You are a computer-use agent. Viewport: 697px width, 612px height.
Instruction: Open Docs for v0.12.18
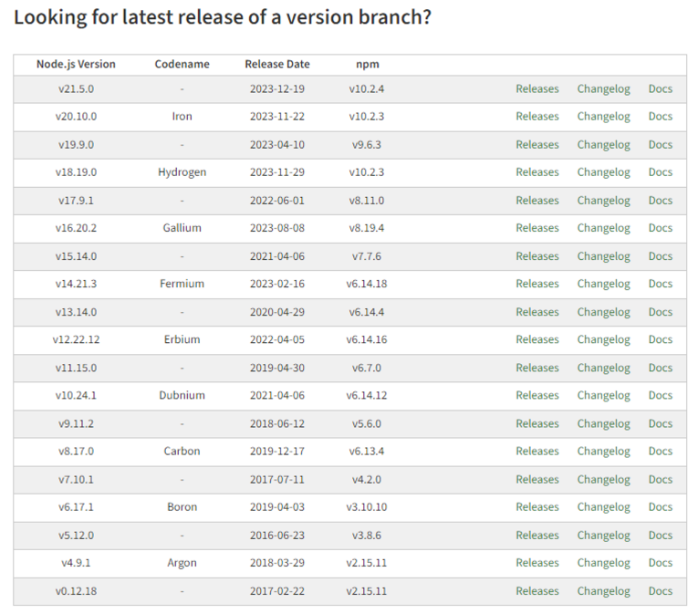click(660, 592)
